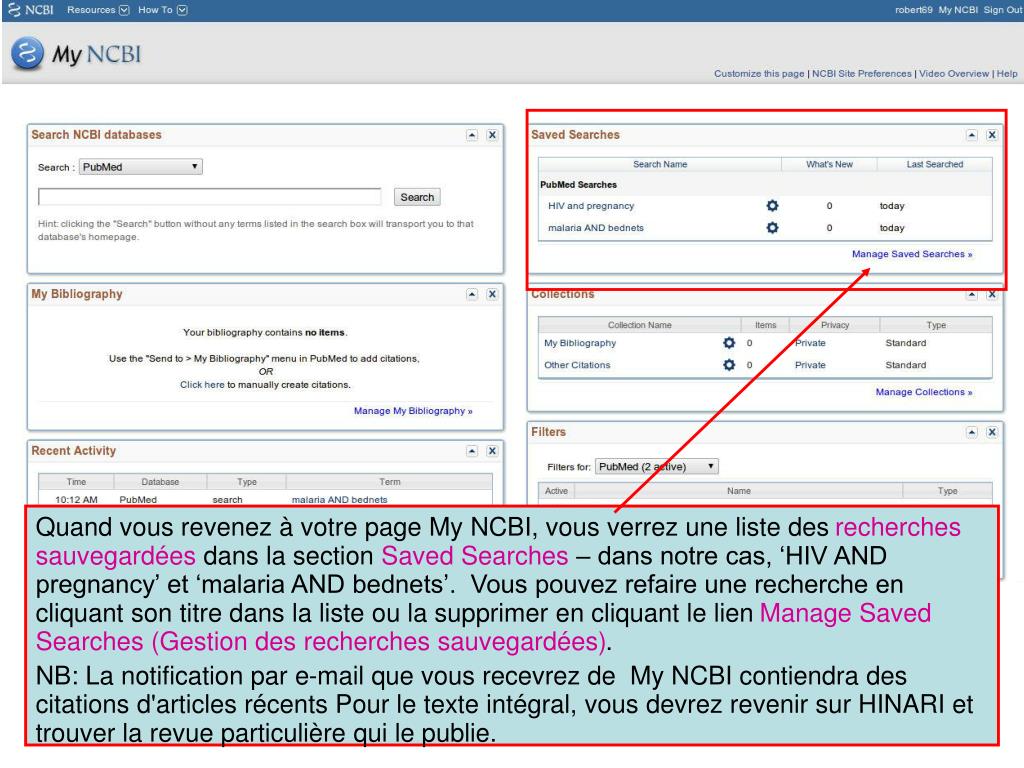This screenshot has height=768, width=1024.
Task: Open Manage Collections link
Action: point(923,392)
